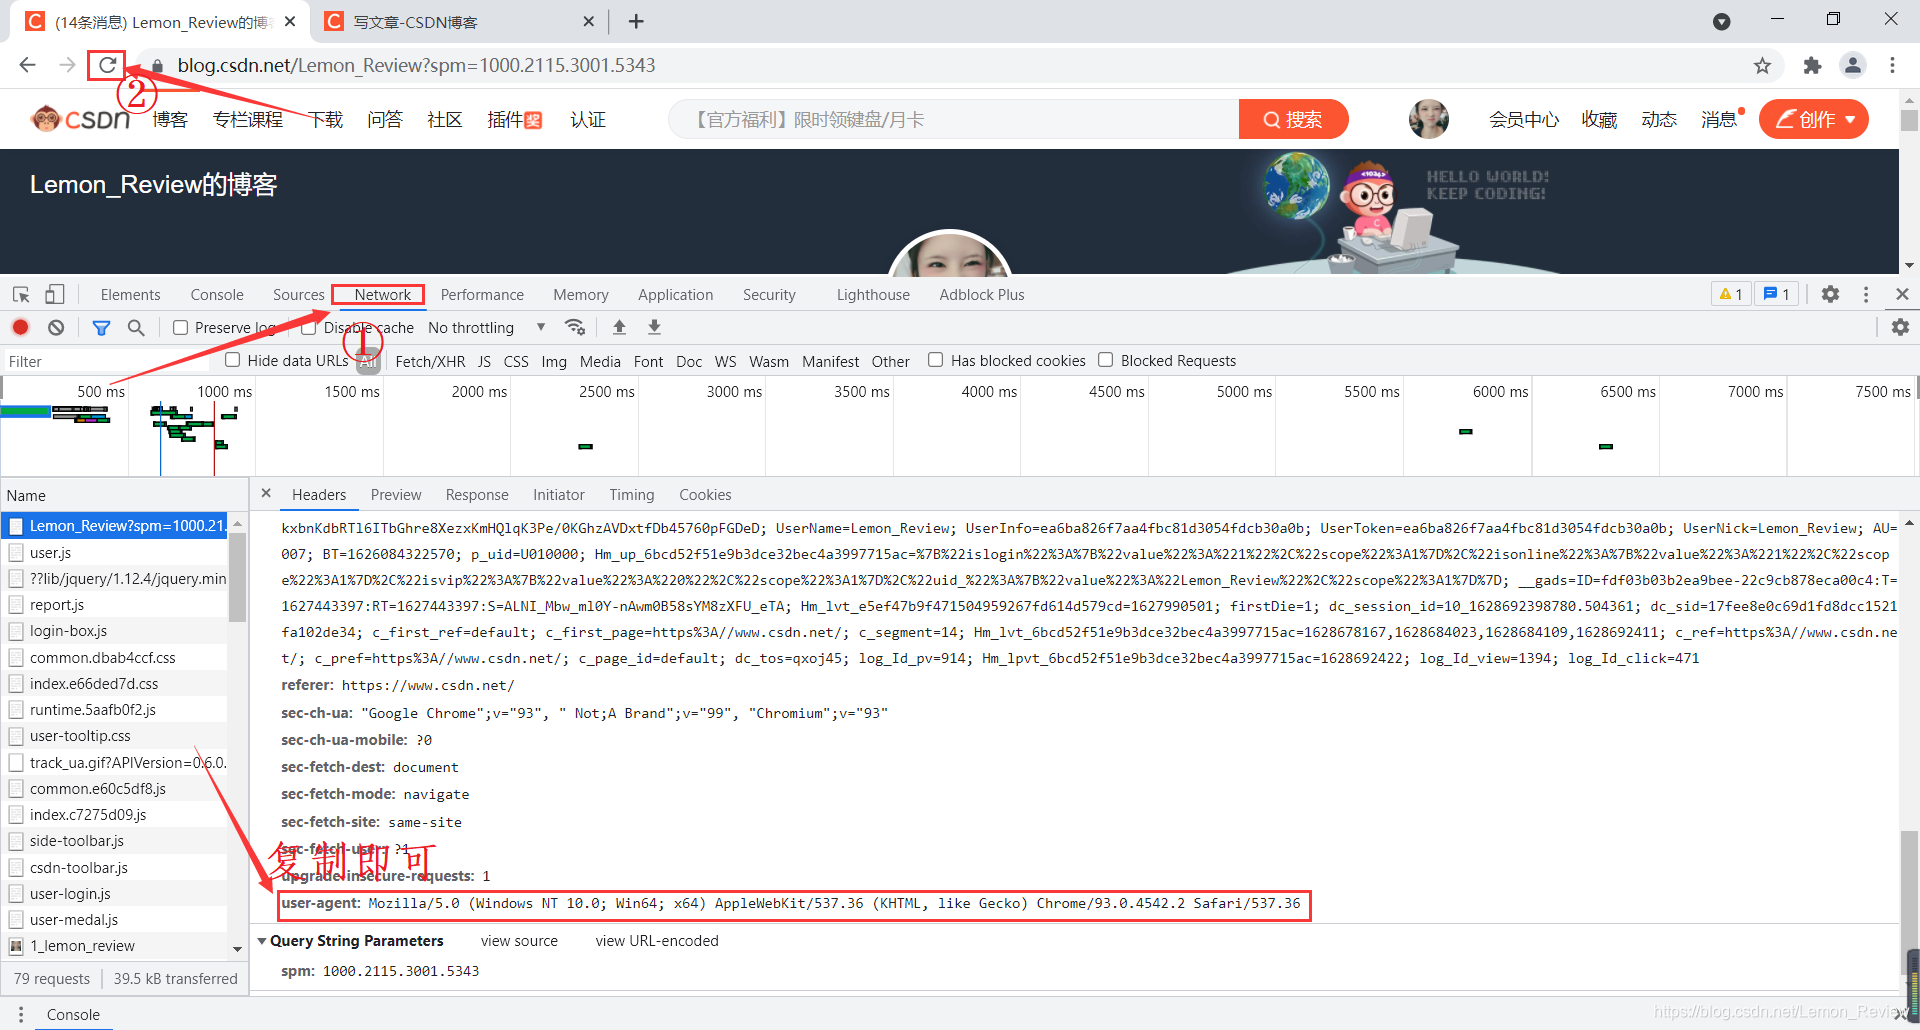Viewport: 1920px width, 1030px height.
Task: Export HAR file with download arrow
Action: point(654,327)
